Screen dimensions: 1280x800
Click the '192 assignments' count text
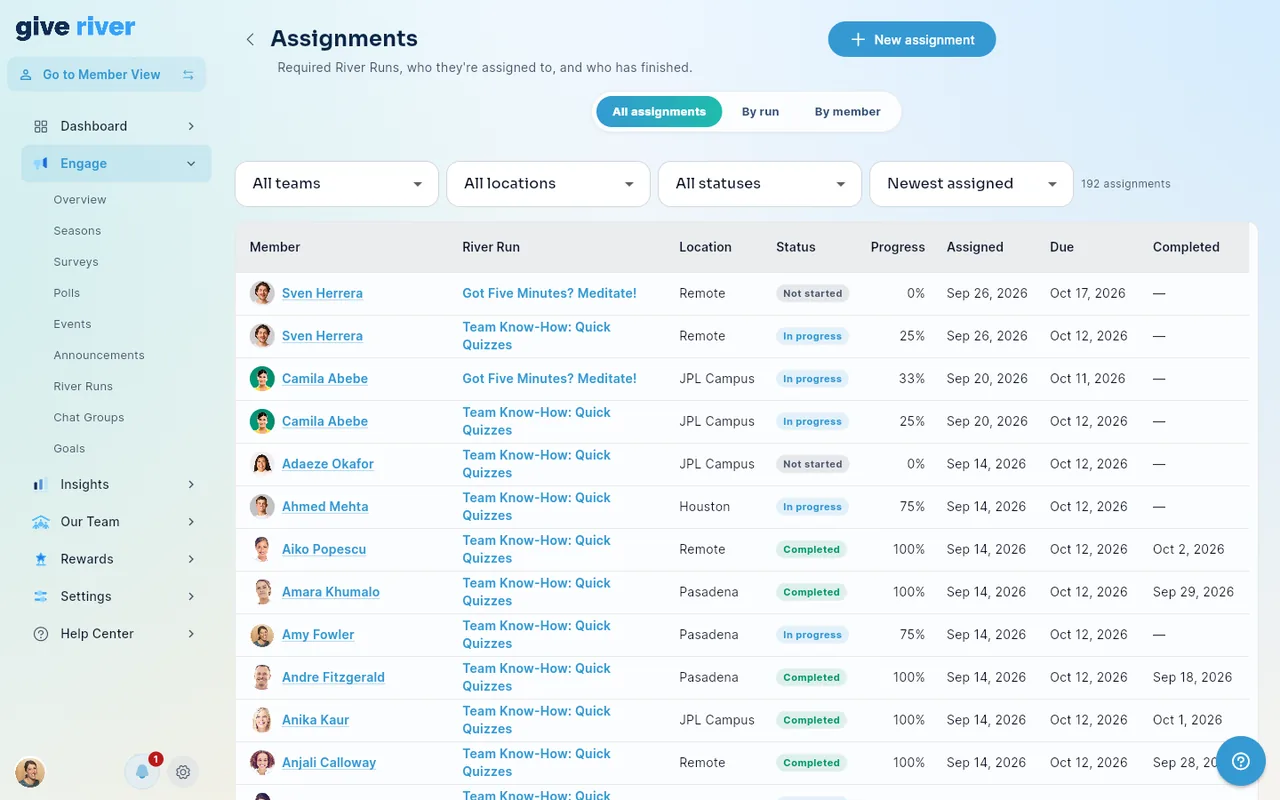[x=1126, y=184]
